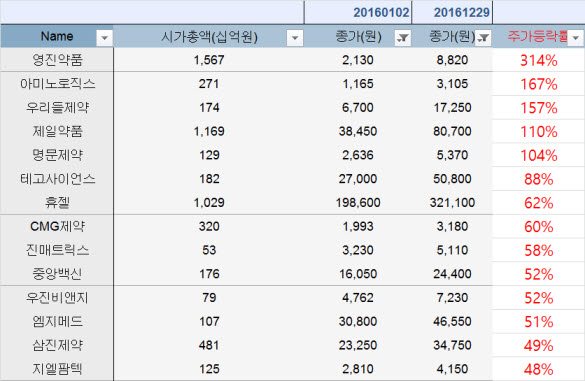
Task: Select the 320 market cap cell
Action: pyautogui.click(x=209, y=227)
